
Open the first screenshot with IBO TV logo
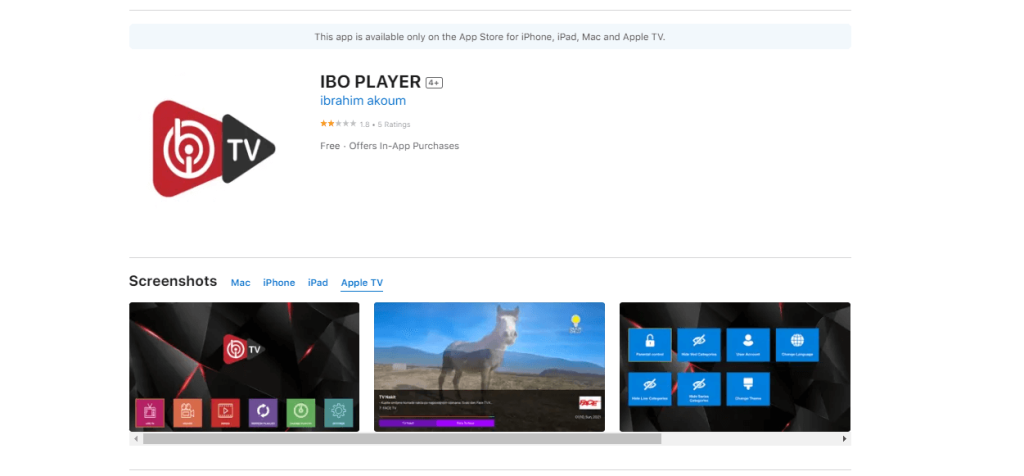[x=244, y=350]
